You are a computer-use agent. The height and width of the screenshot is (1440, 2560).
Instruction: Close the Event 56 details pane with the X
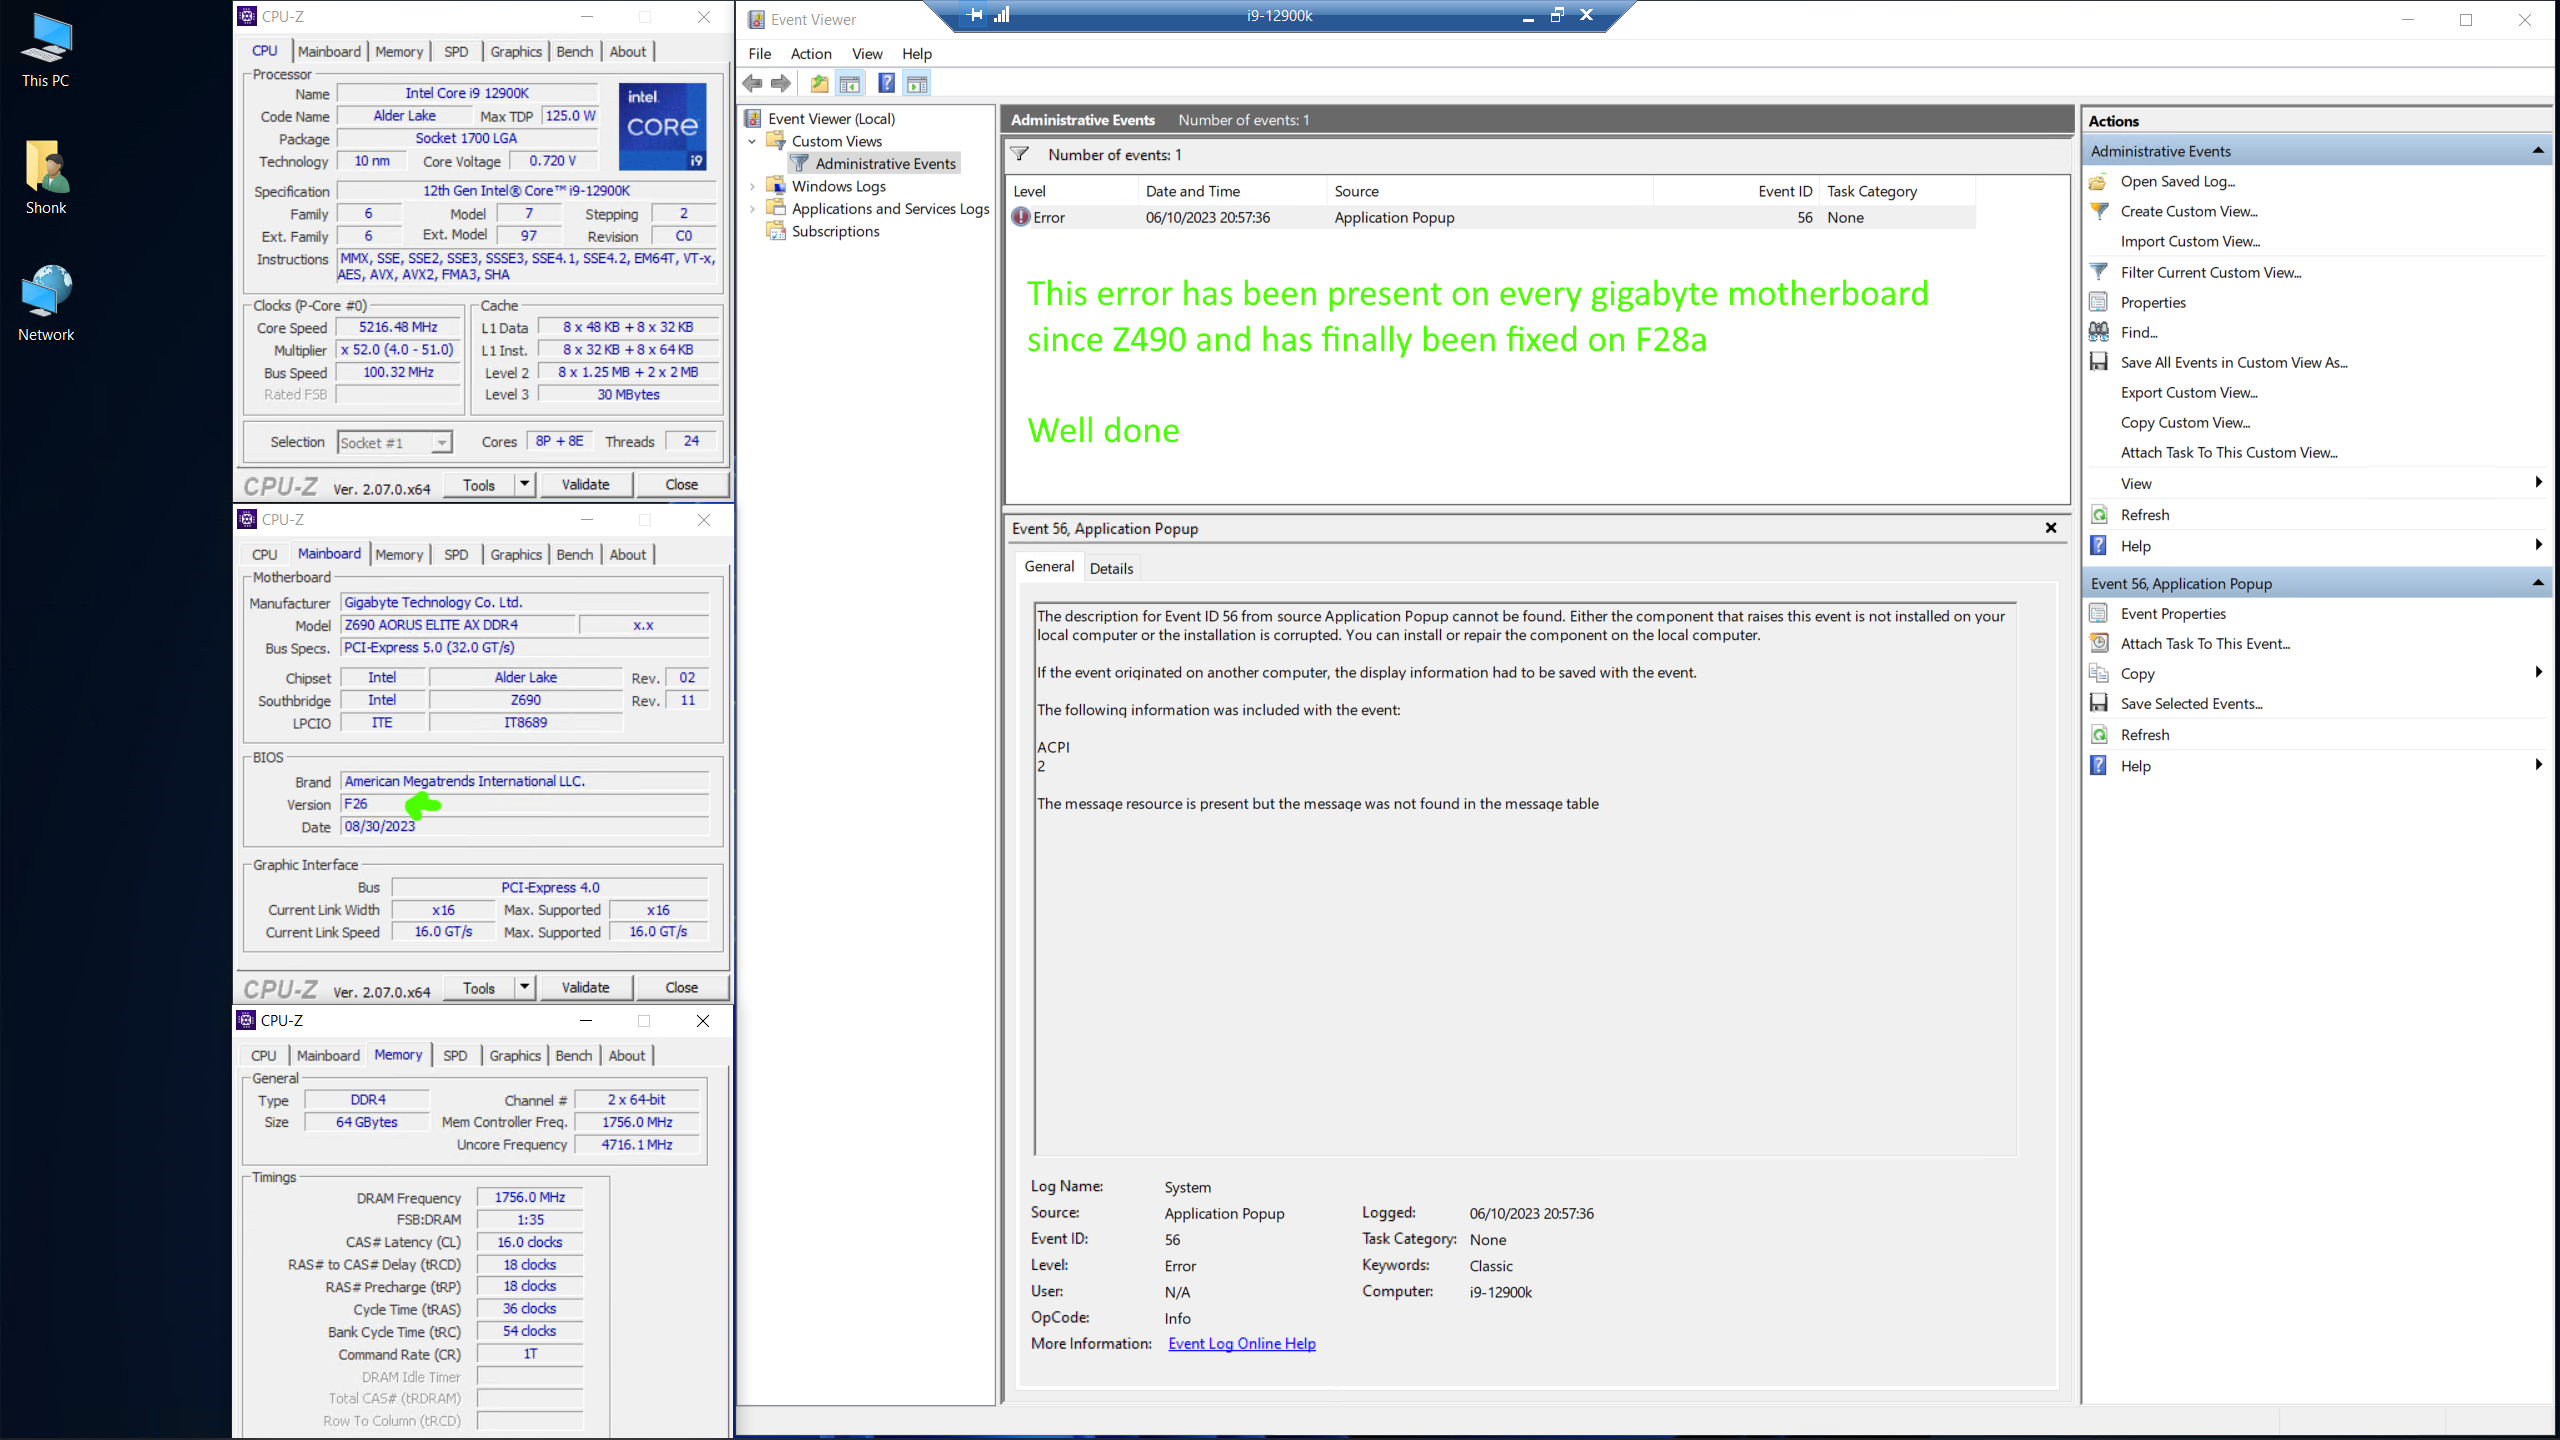coord(2051,527)
